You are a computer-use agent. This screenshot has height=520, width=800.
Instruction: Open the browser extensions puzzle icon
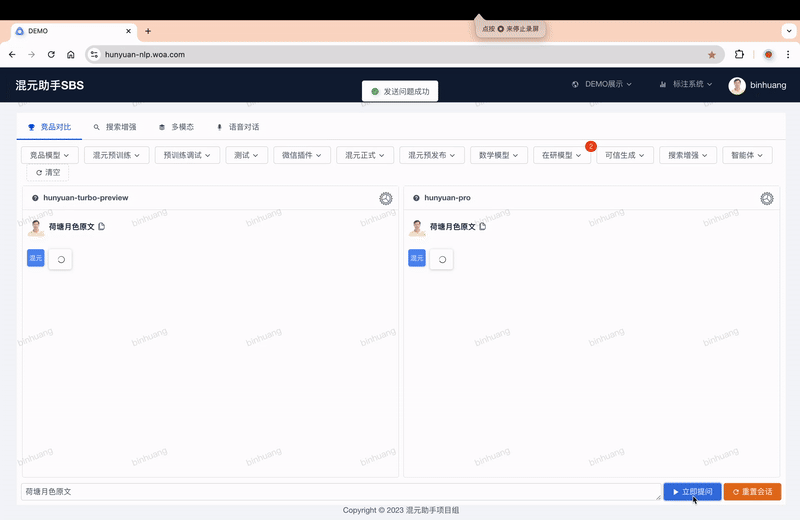[740, 55]
